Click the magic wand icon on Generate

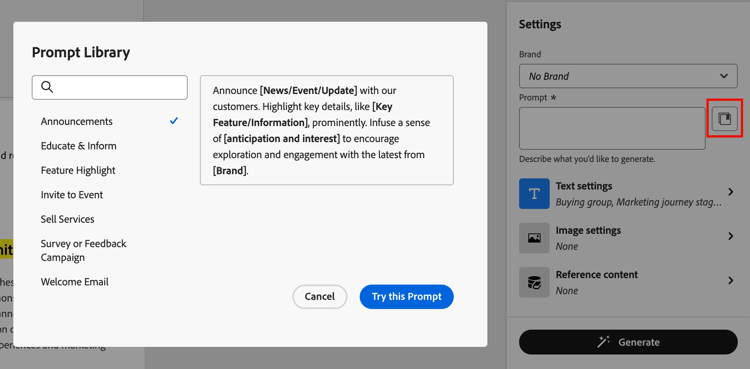click(x=604, y=342)
